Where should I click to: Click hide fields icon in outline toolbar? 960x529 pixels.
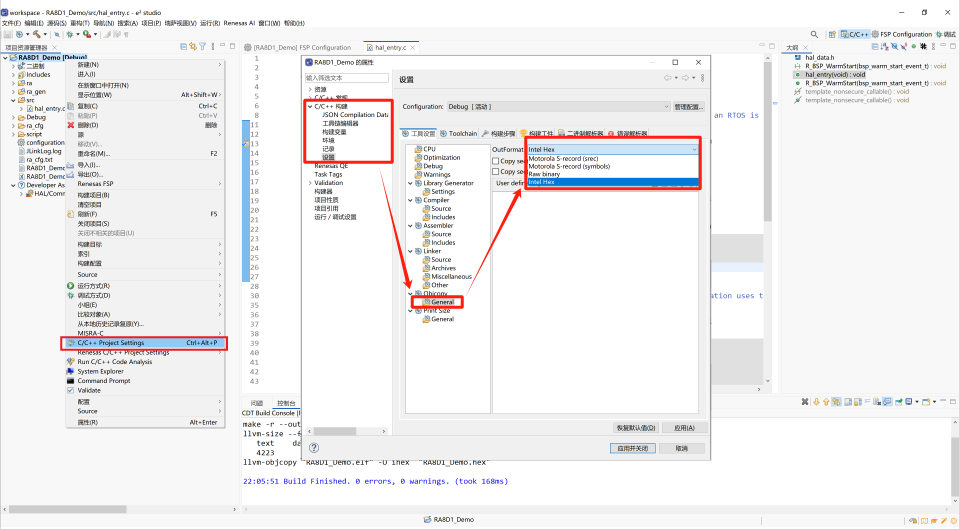tap(894, 47)
